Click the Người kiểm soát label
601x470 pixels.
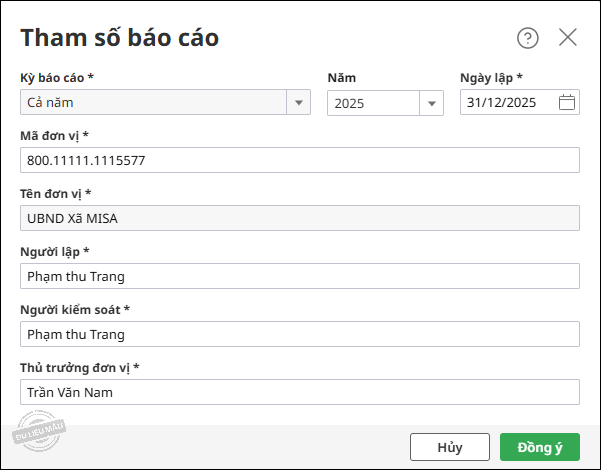(75, 310)
